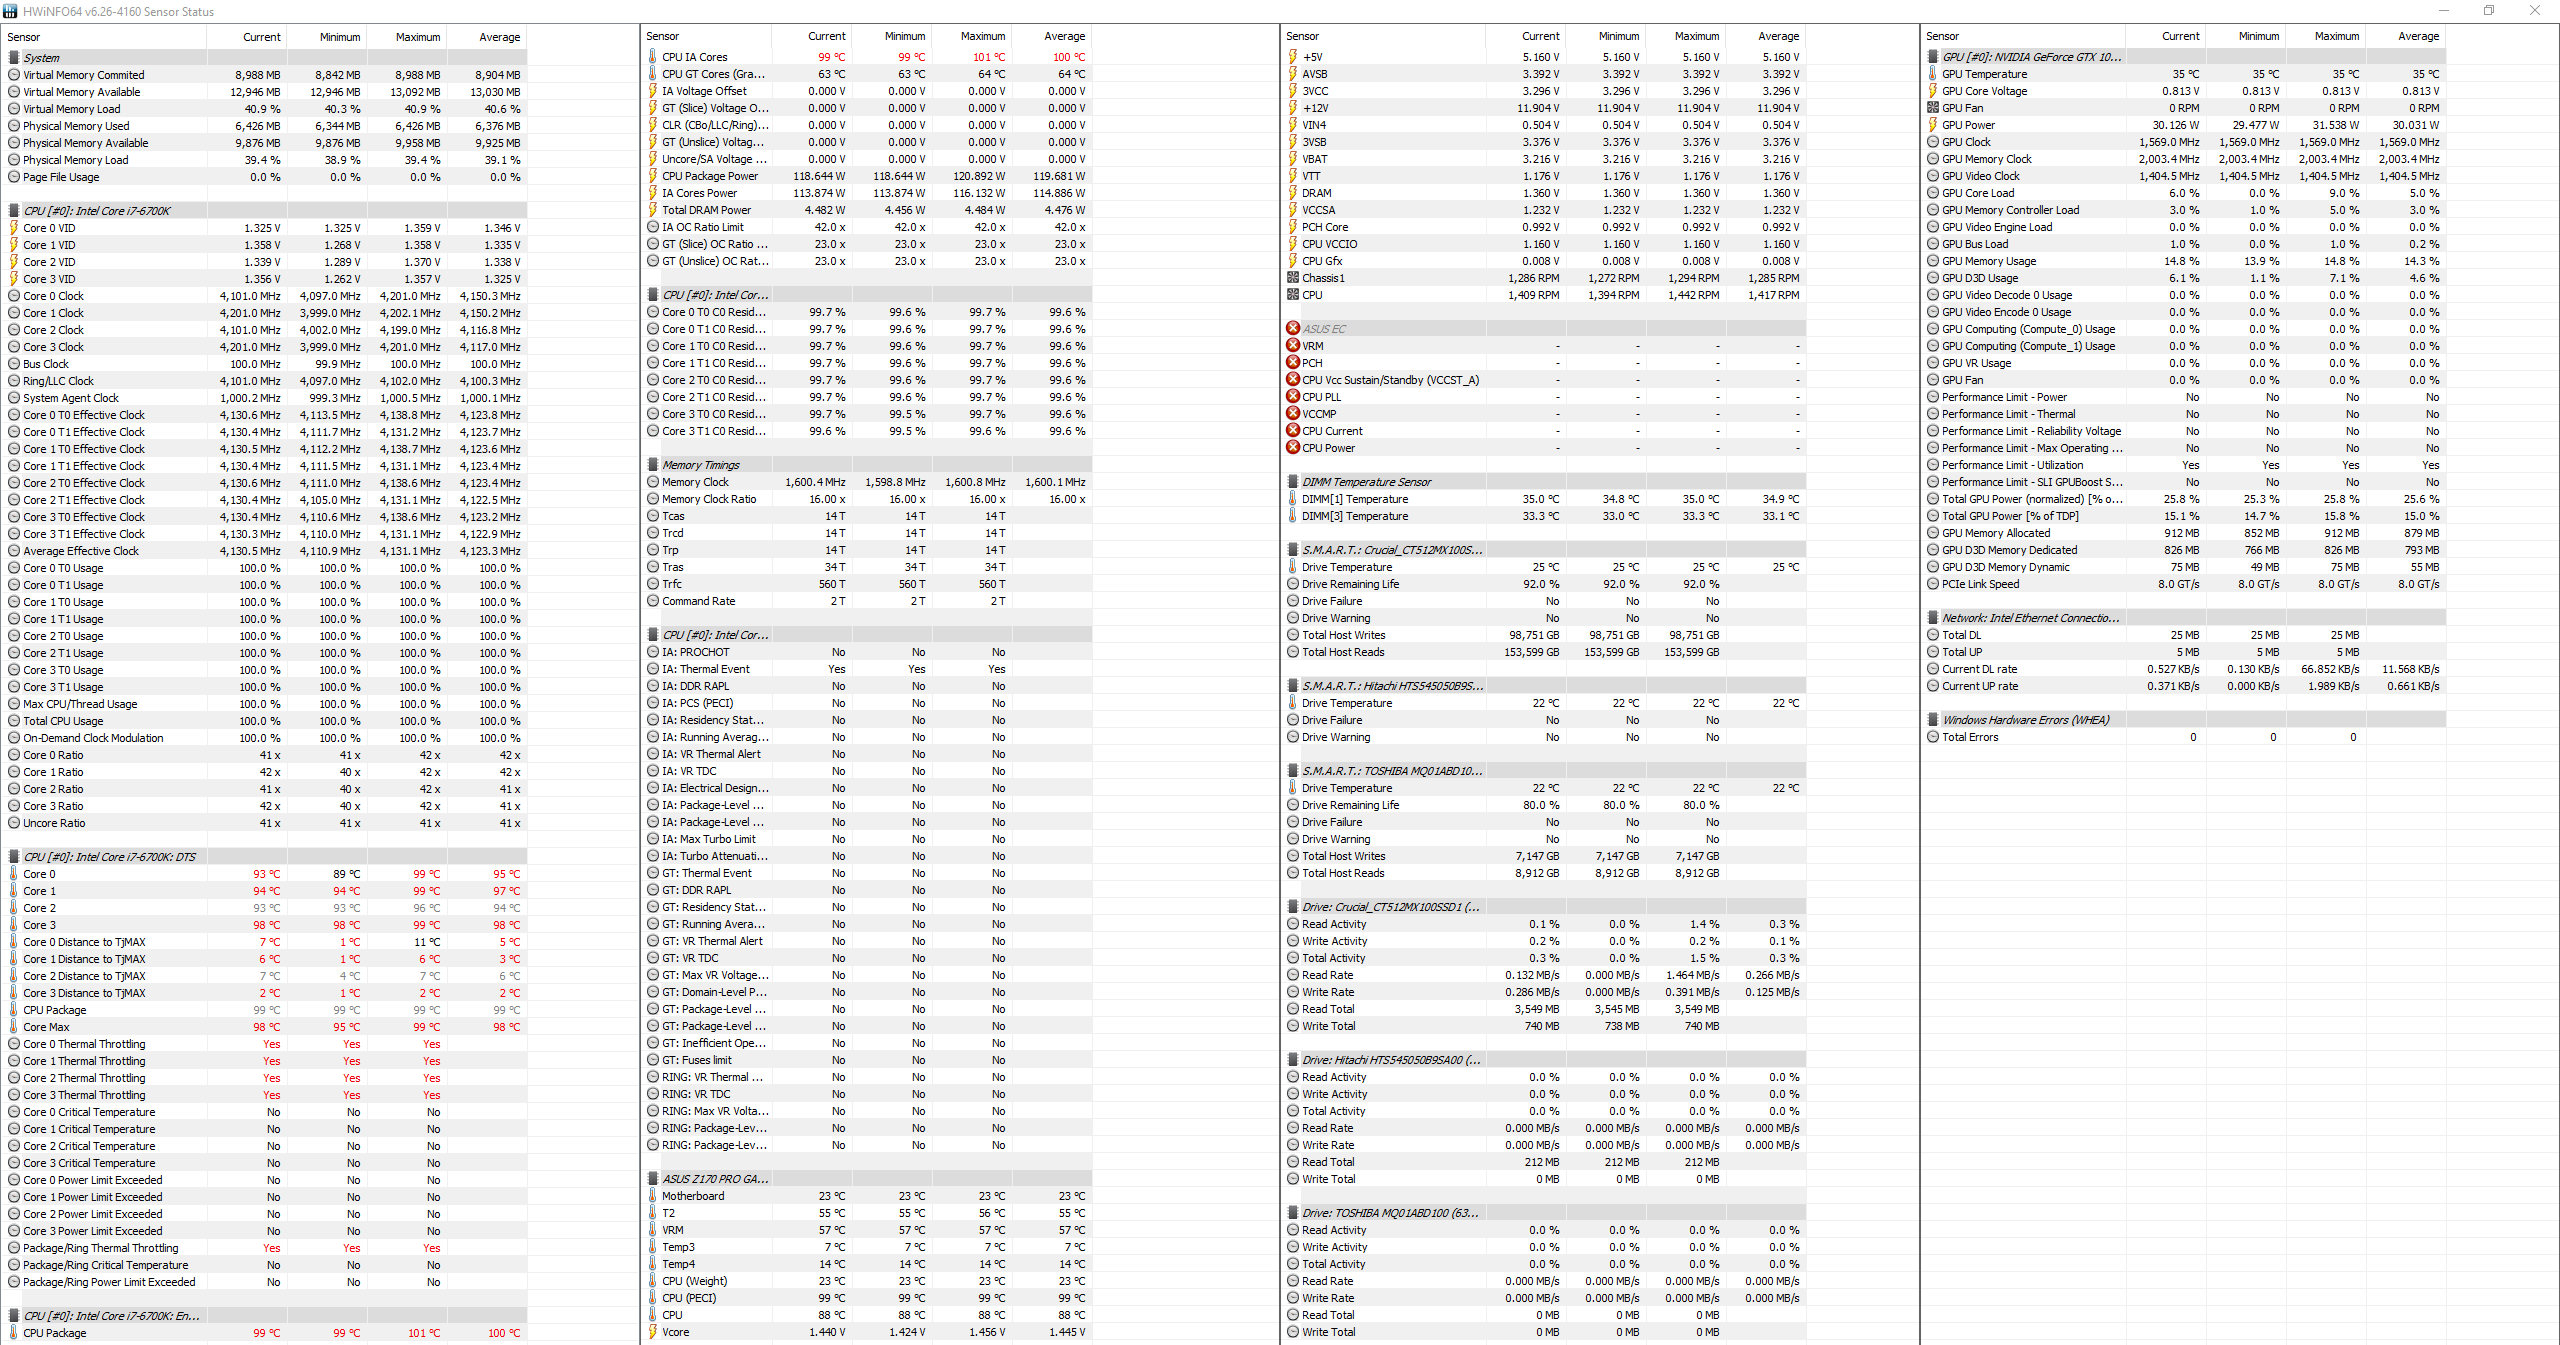Select the GPU Temperature sensor row
The image size is (2560, 1345).
point(1984,74)
